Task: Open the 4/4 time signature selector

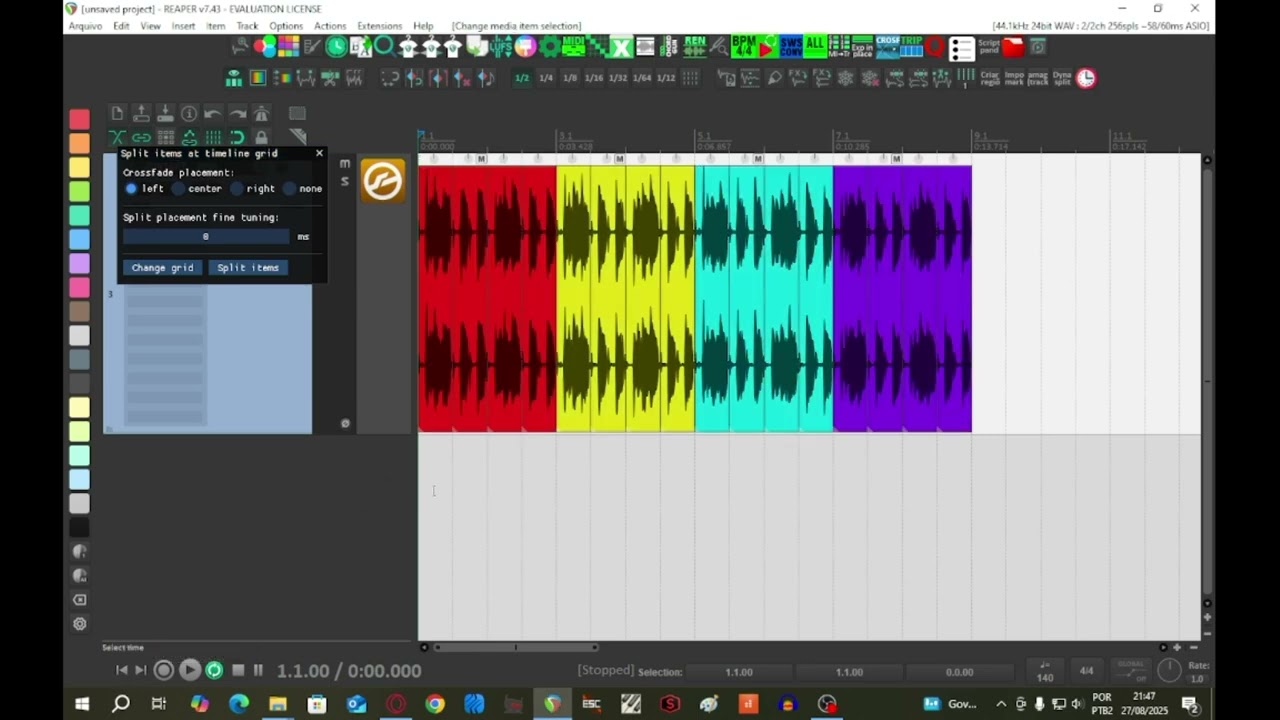Action: pyautogui.click(x=1086, y=671)
